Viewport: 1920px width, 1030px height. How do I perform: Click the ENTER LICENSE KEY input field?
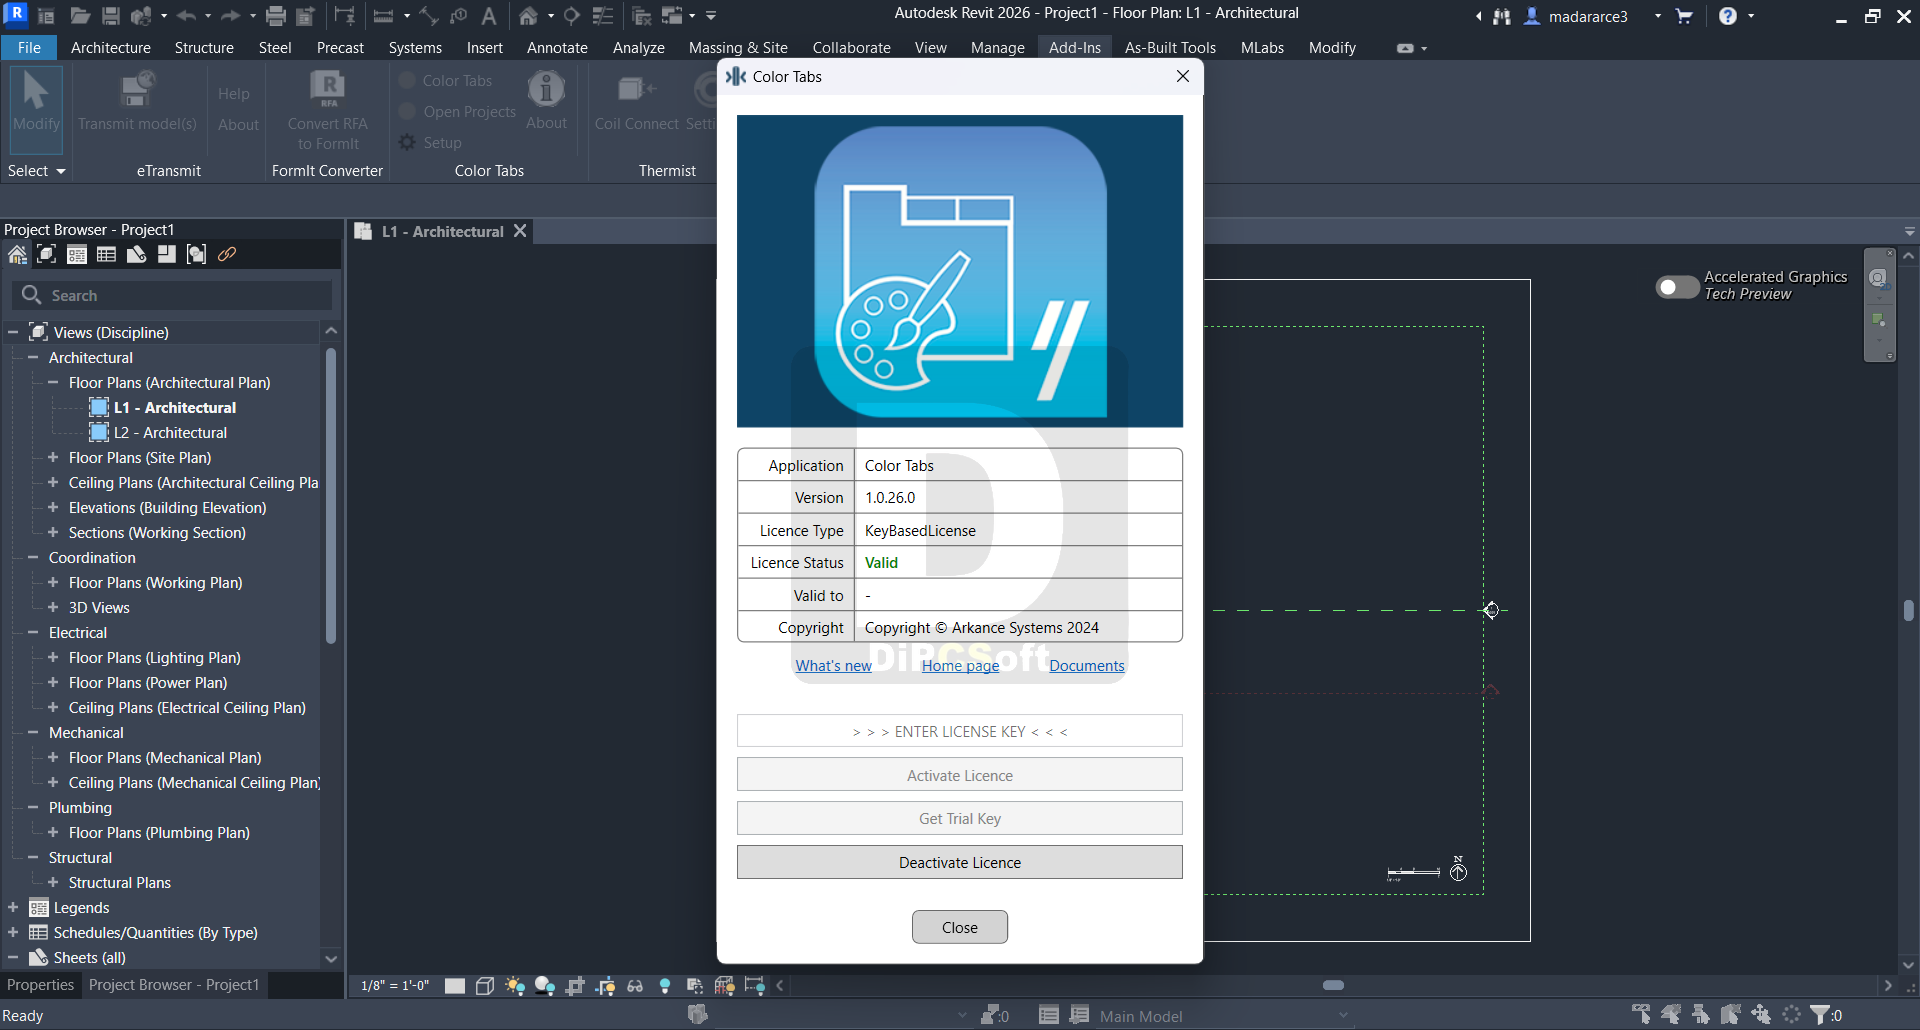click(x=960, y=731)
